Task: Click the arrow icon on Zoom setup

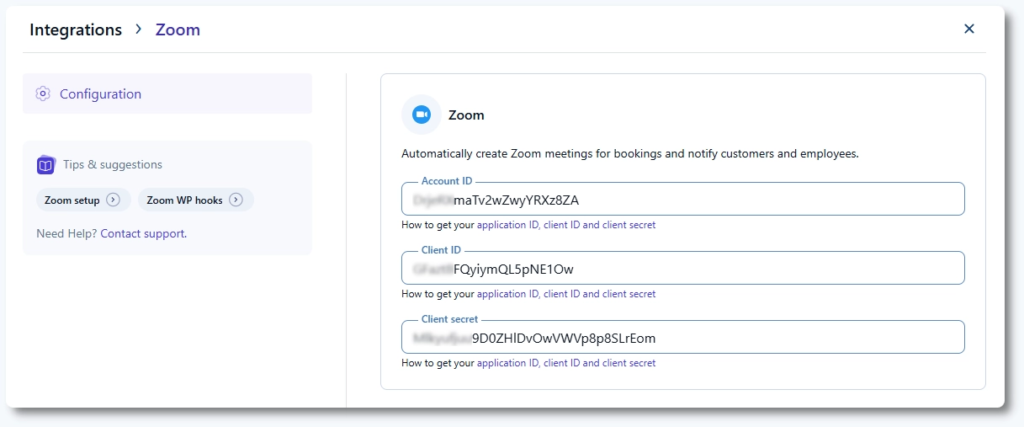Action: click(x=113, y=200)
